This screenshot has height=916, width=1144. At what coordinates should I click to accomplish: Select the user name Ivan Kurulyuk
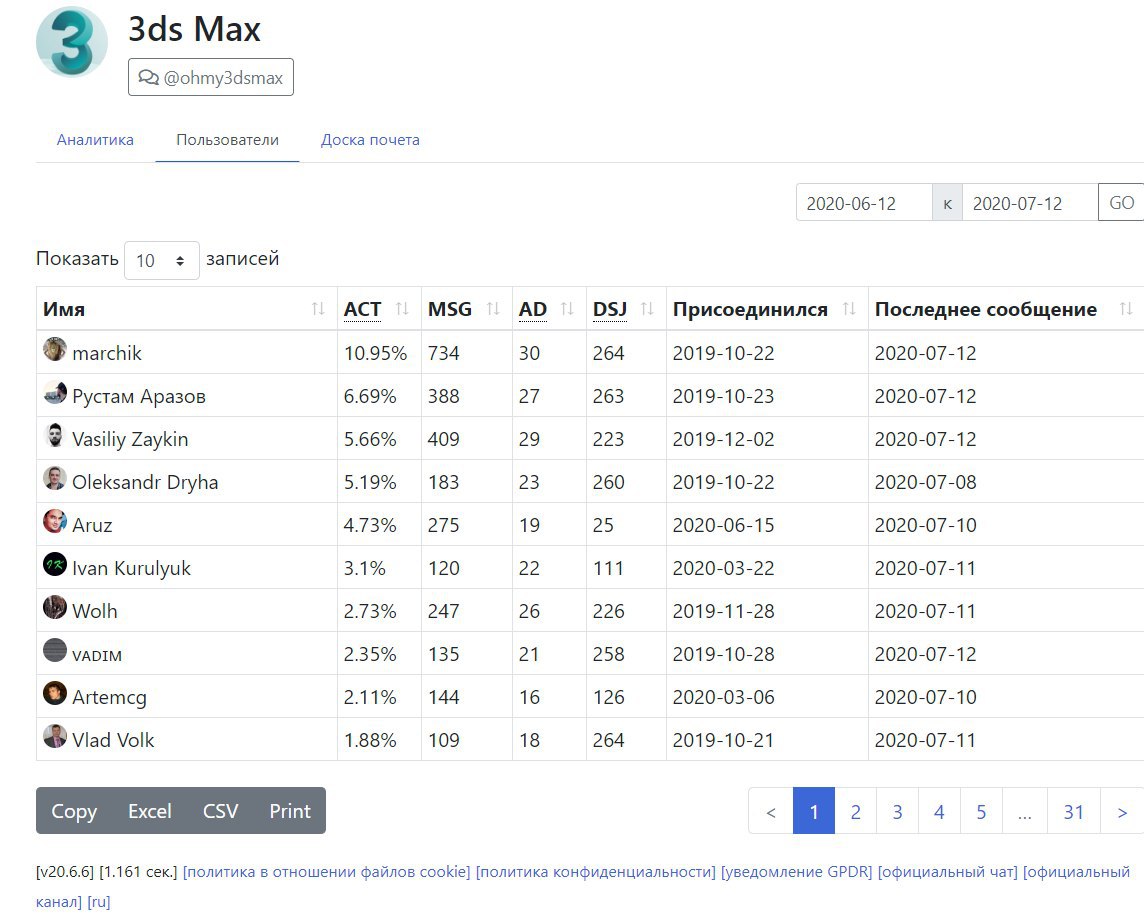(x=131, y=569)
